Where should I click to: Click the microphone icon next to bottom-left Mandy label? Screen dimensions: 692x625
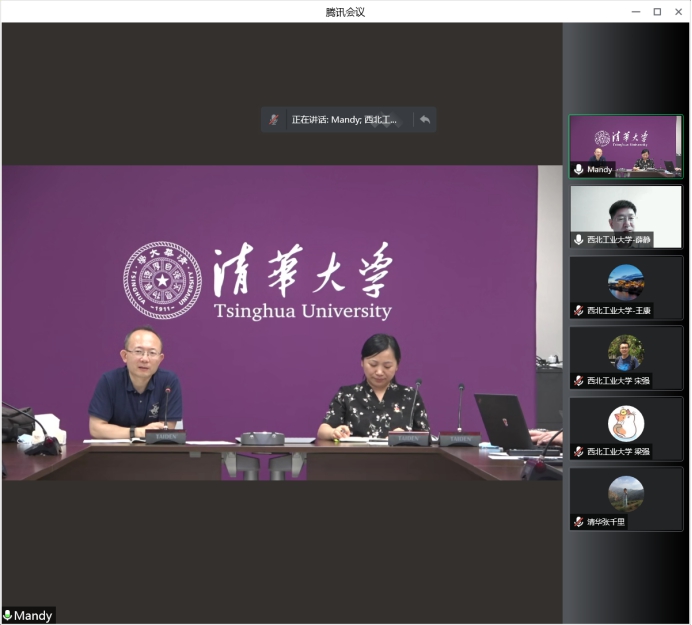(x=7, y=615)
